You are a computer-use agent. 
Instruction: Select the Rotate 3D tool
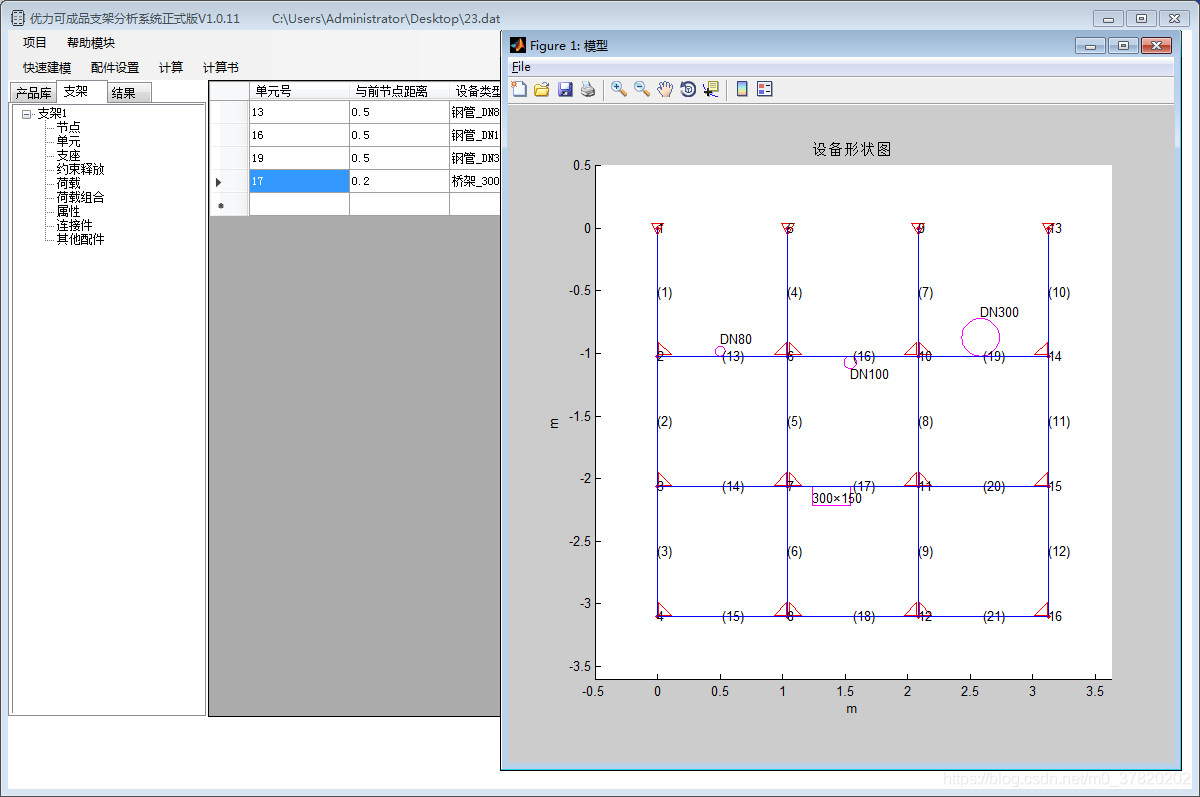688,89
